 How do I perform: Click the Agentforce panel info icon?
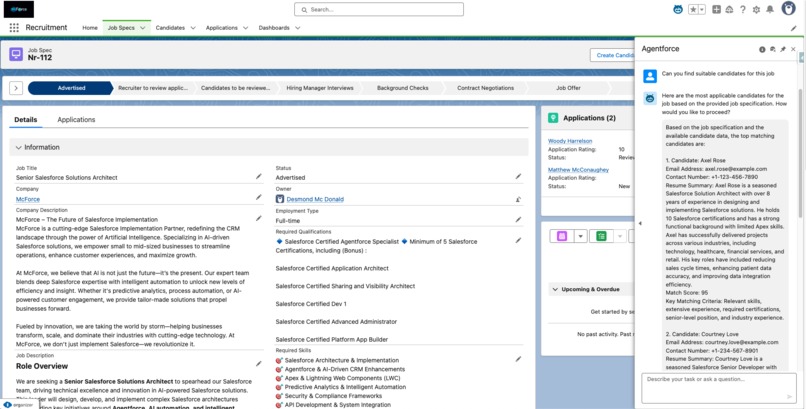tap(762, 49)
